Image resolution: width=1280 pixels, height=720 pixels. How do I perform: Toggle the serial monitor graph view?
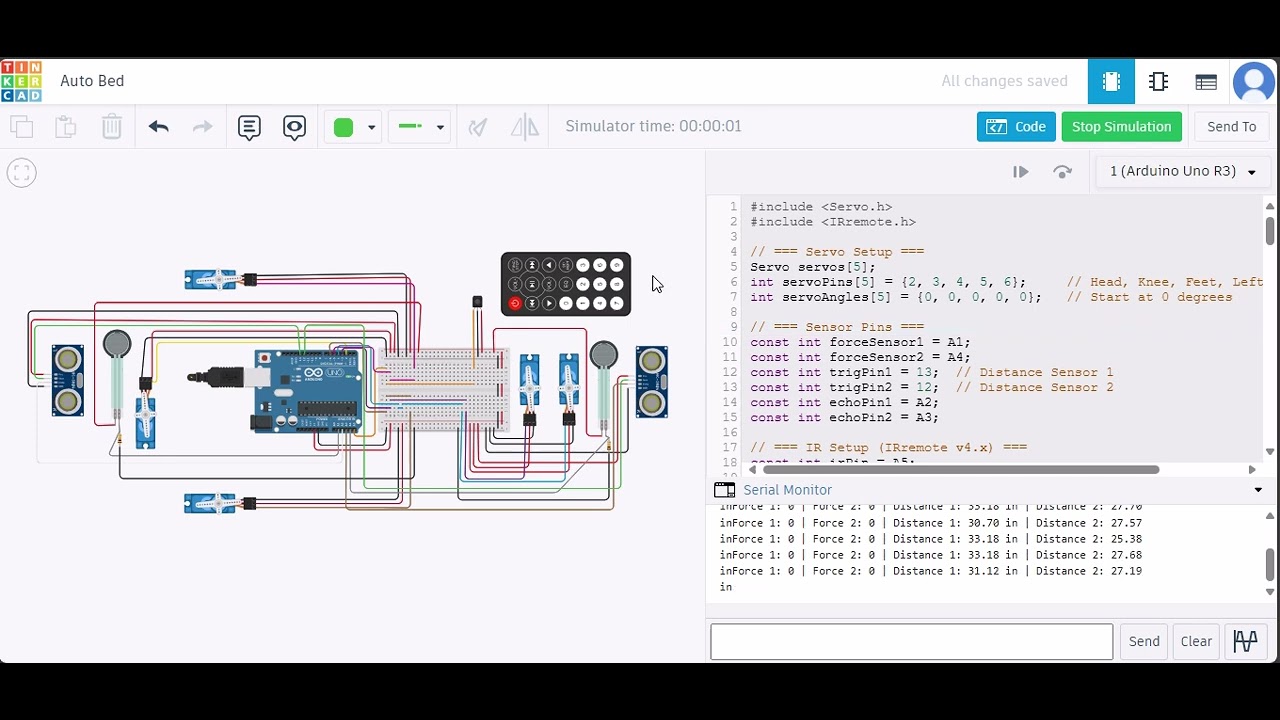pos(1246,641)
